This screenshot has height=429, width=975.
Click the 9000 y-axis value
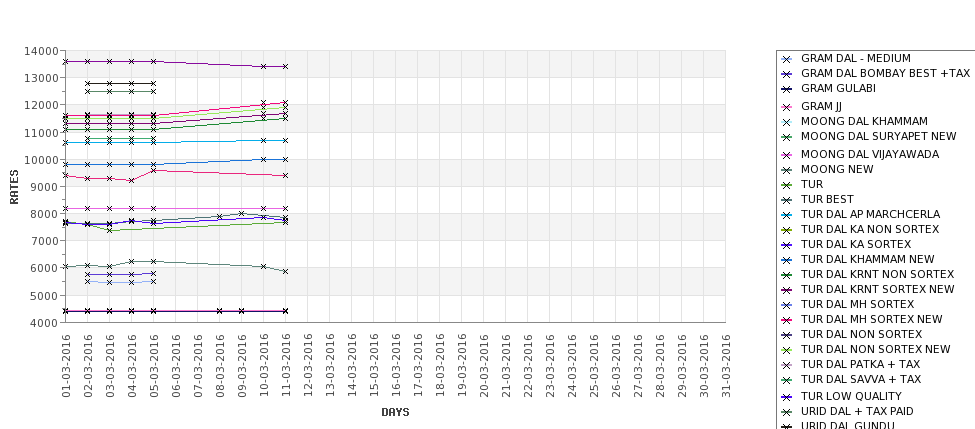click(45, 187)
